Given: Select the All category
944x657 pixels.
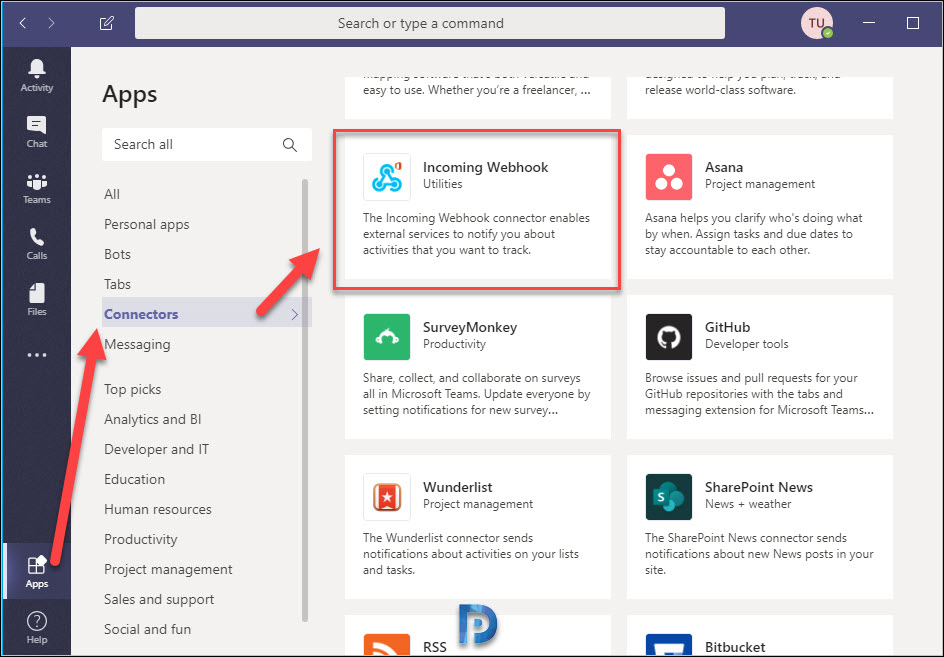Looking at the screenshot, I should click(x=112, y=194).
